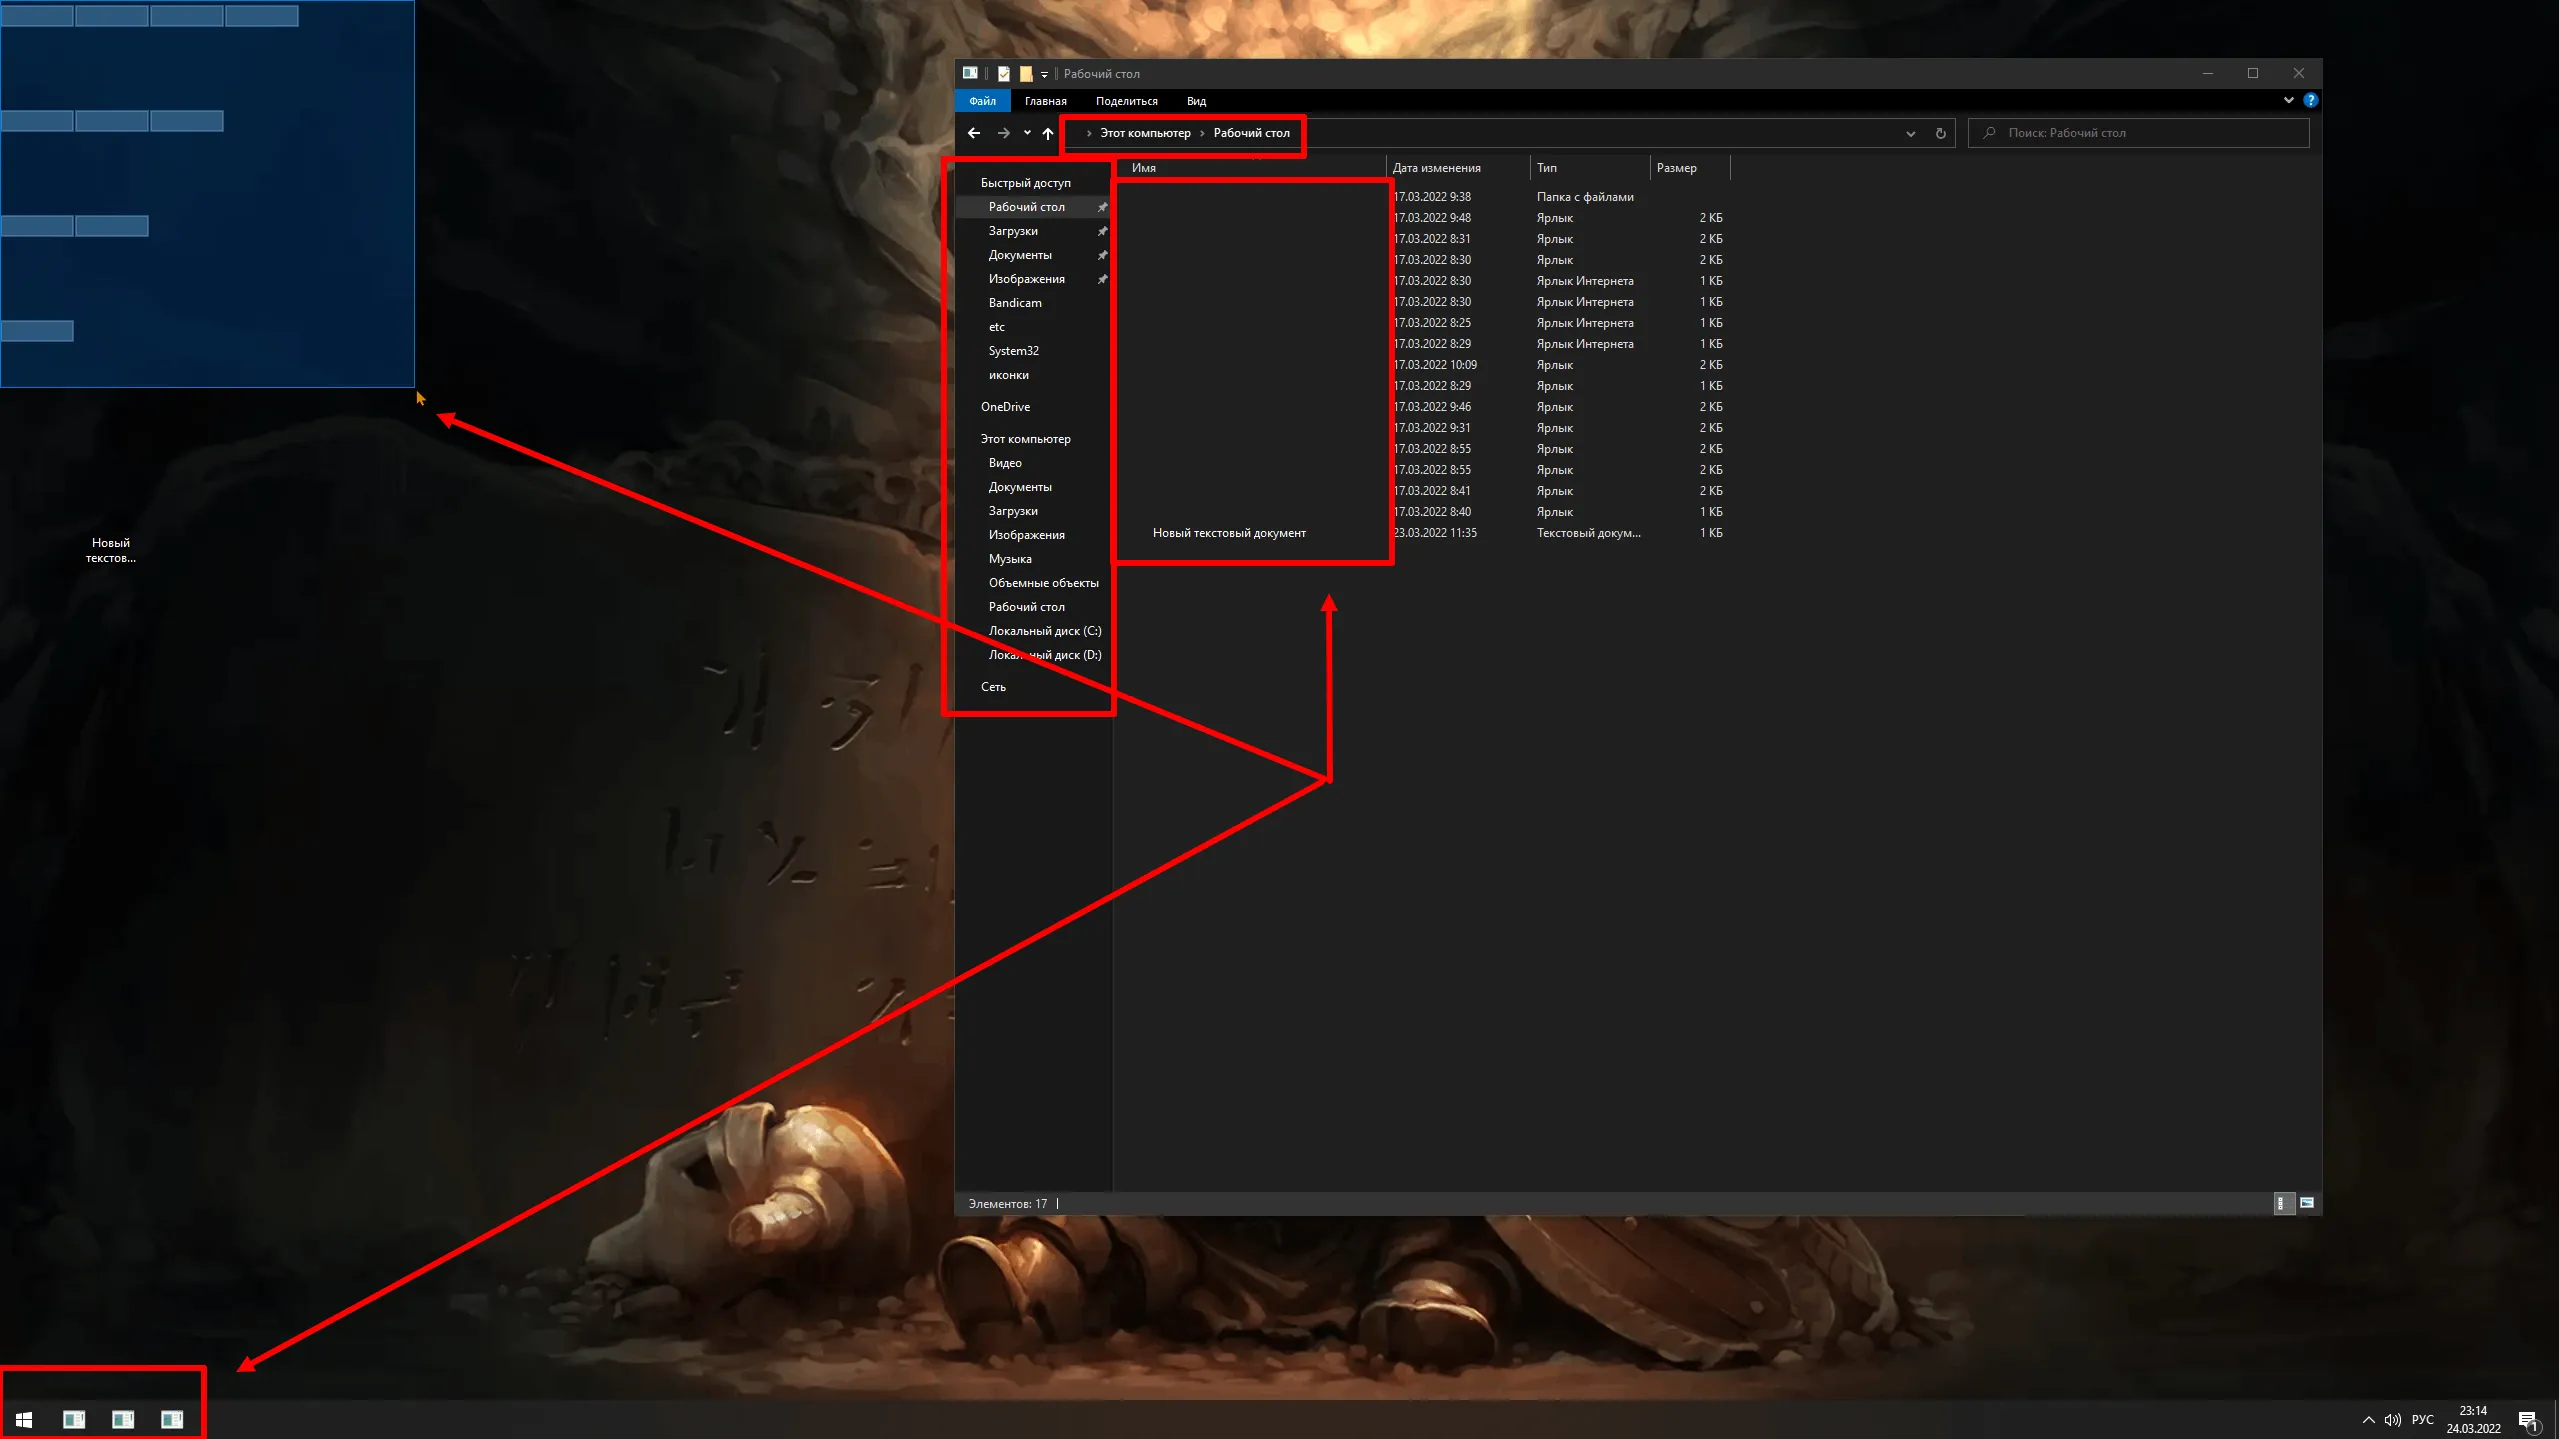Open the address bar history dropdown
The height and width of the screenshot is (1439, 2559).
pyautogui.click(x=1910, y=133)
